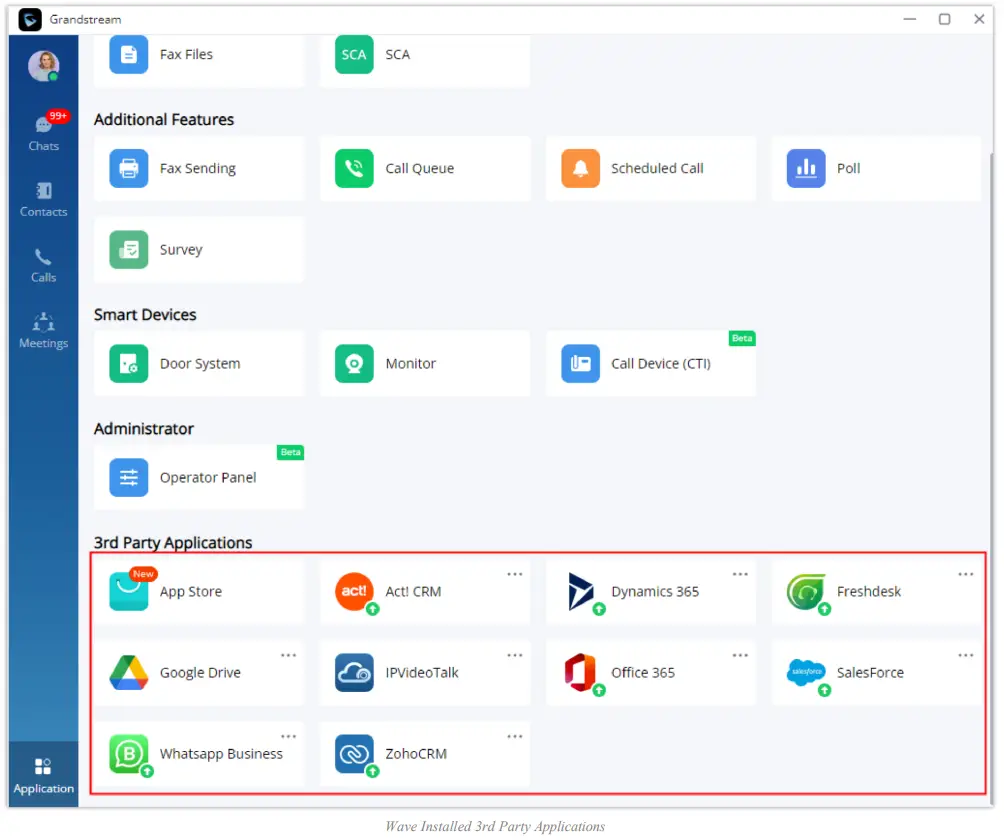Launch the App Store application
The image size is (1004, 840).
190,591
